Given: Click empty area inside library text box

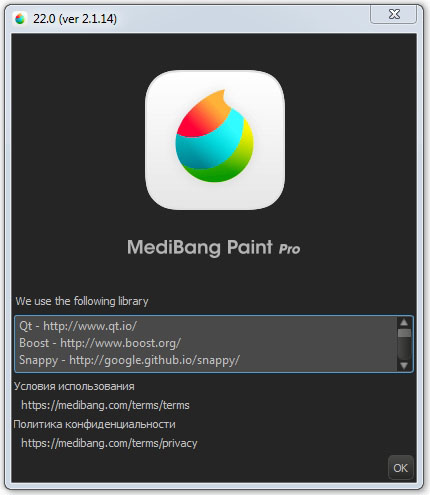Looking at the screenshot, I should click(317, 343).
